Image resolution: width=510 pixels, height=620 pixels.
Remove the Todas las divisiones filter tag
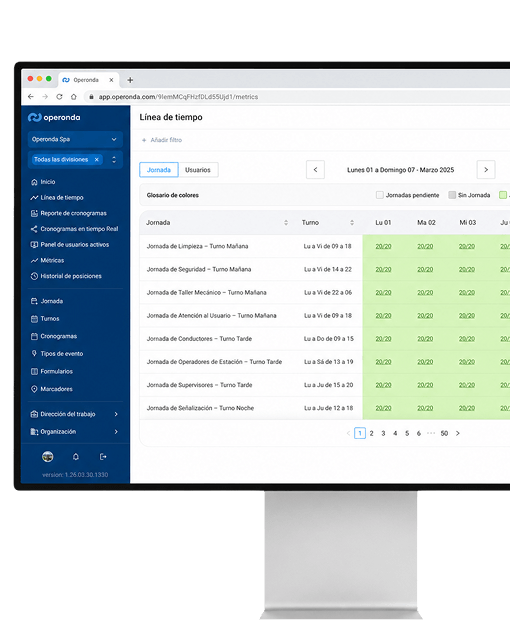(x=97, y=160)
